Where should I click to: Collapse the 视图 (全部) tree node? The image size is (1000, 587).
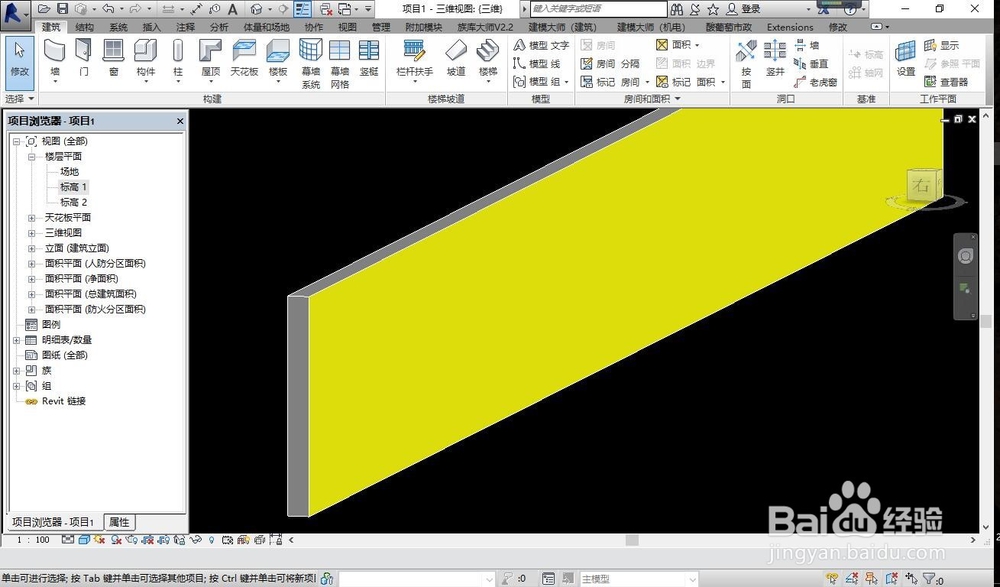[17, 141]
